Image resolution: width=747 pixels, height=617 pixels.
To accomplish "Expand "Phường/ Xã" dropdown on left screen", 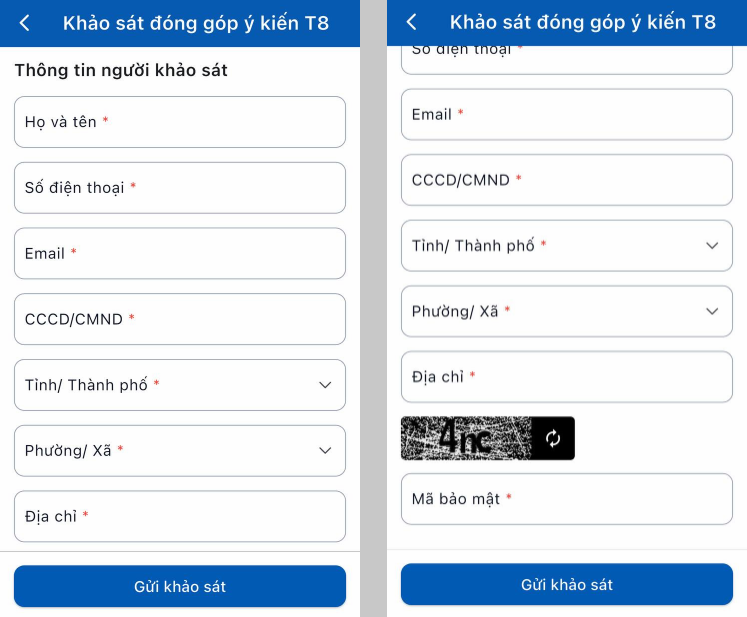I will click(180, 451).
